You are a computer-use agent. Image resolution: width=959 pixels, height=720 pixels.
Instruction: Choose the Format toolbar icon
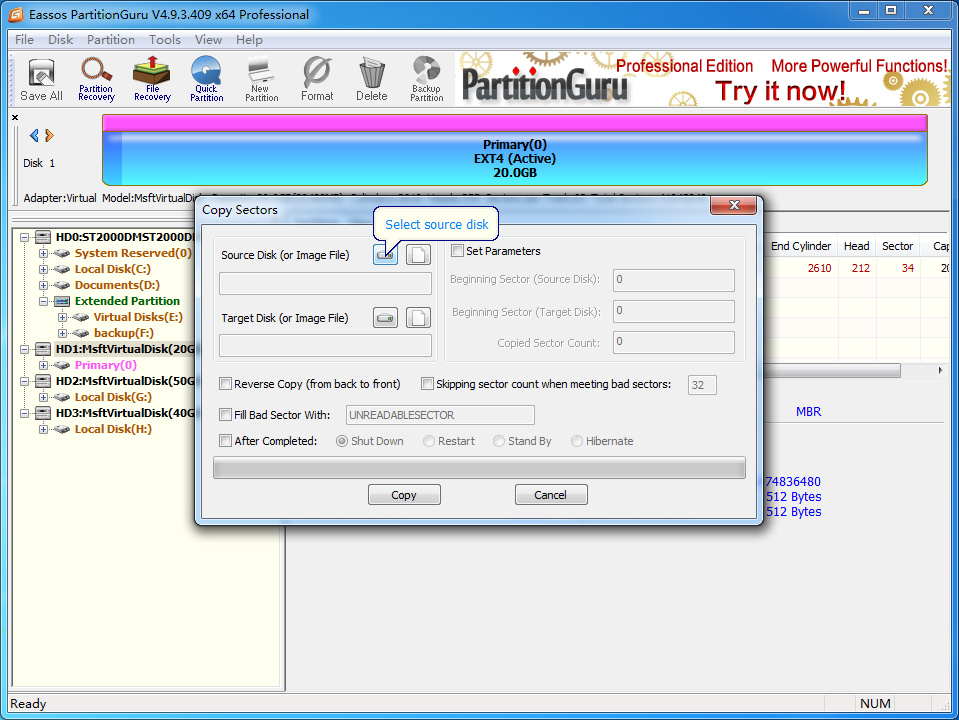(x=317, y=80)
